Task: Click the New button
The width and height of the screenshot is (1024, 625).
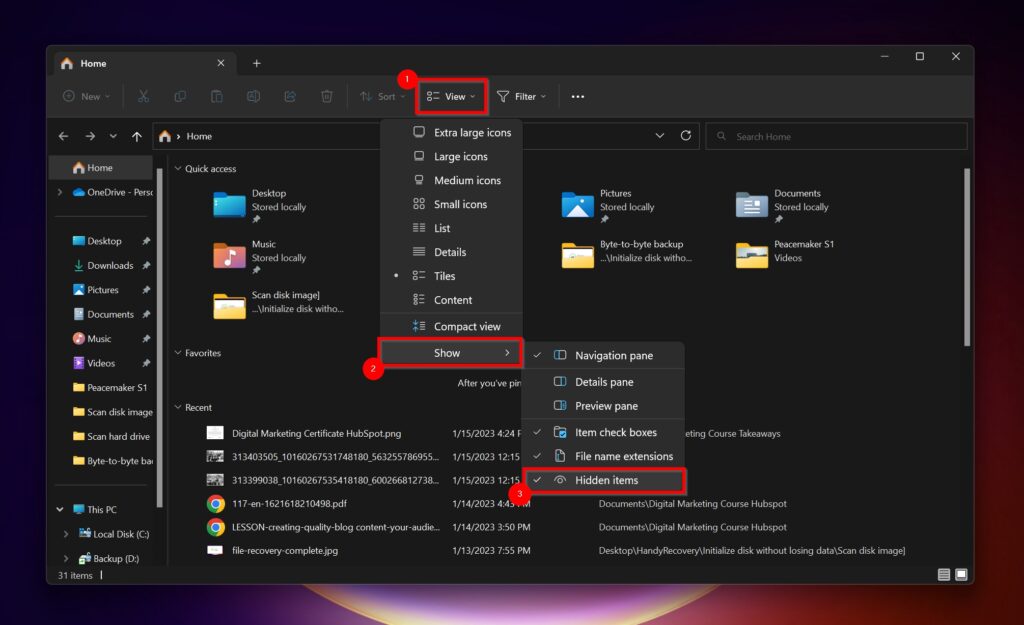Action: pyautogui.click(x=86, y=96)
